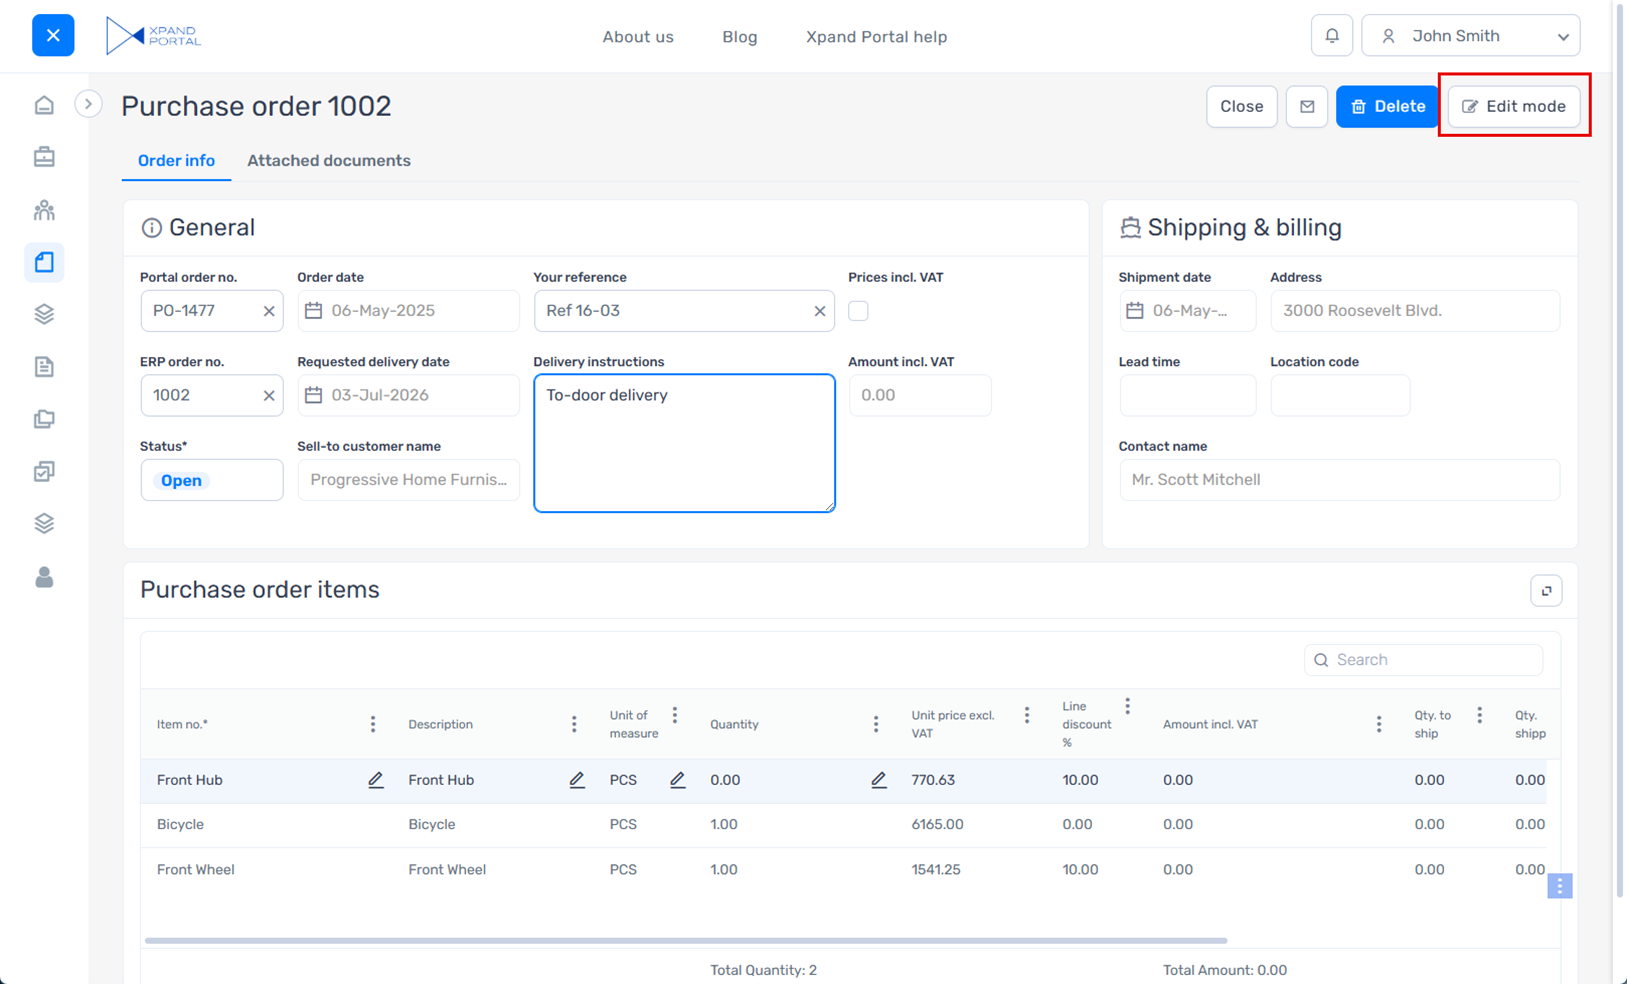Open the Description column options menu
The height and width of the screenshot is (984, 1627).
pyautogui.click(x=574, y=724)
